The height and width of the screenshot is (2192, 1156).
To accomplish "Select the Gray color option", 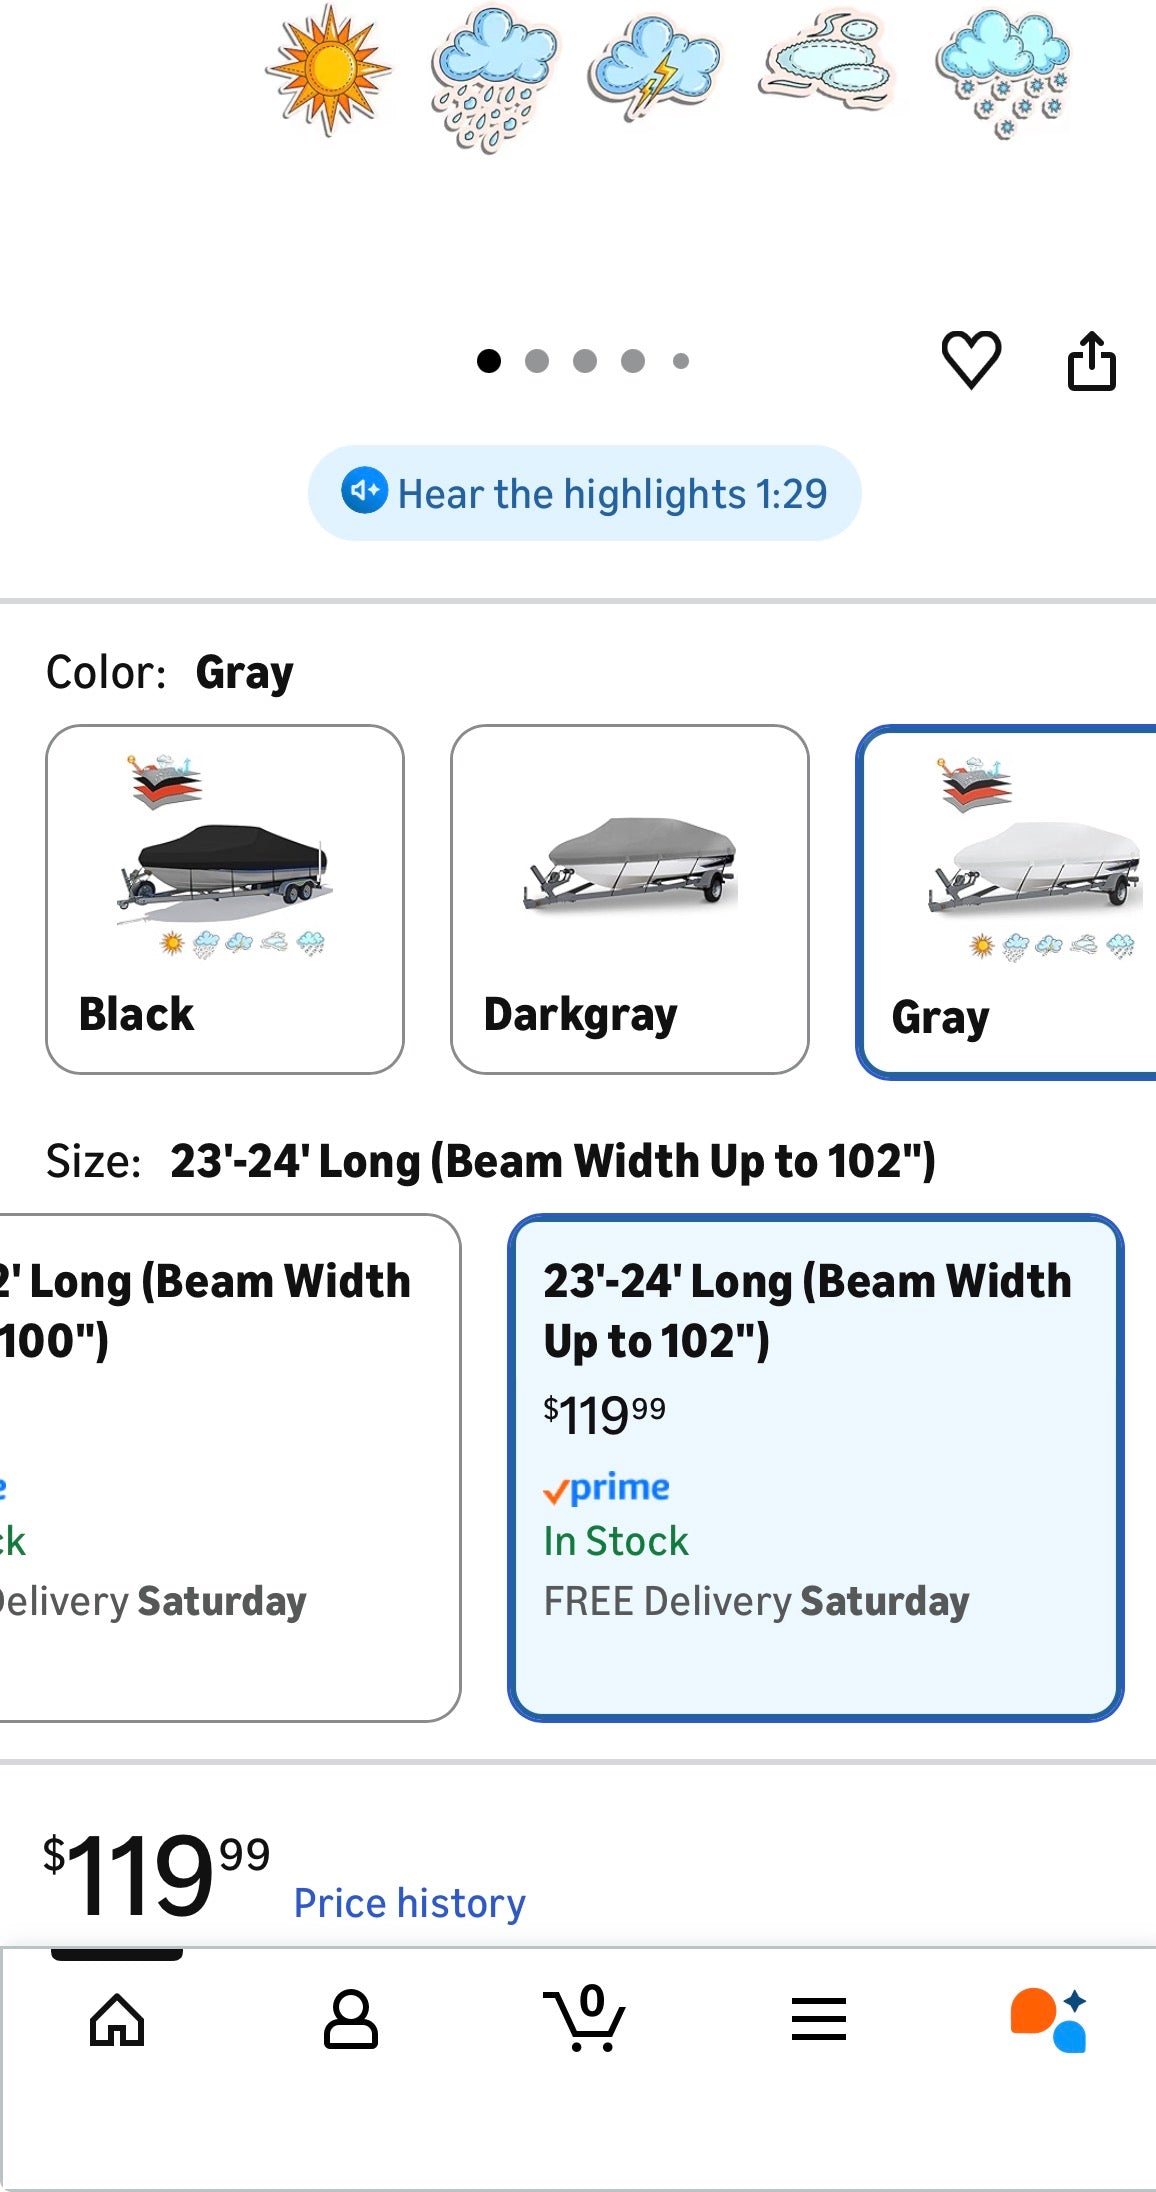I will [1006, 902].
